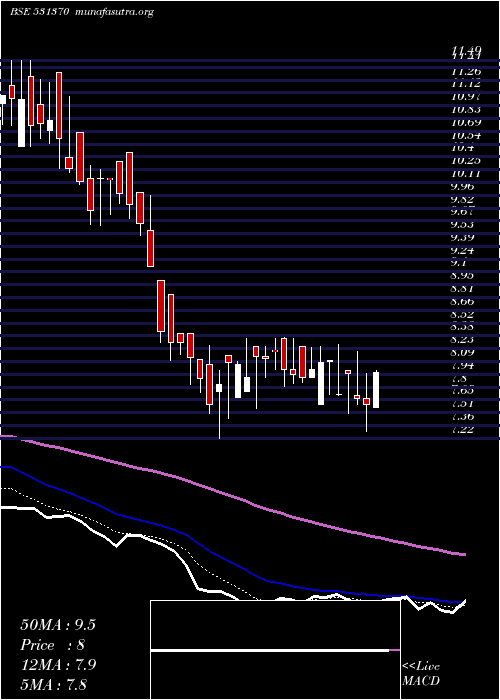Click the 10.83 price axis label
The height and width of the screenshot is (700, 500).
click(466, 109)
